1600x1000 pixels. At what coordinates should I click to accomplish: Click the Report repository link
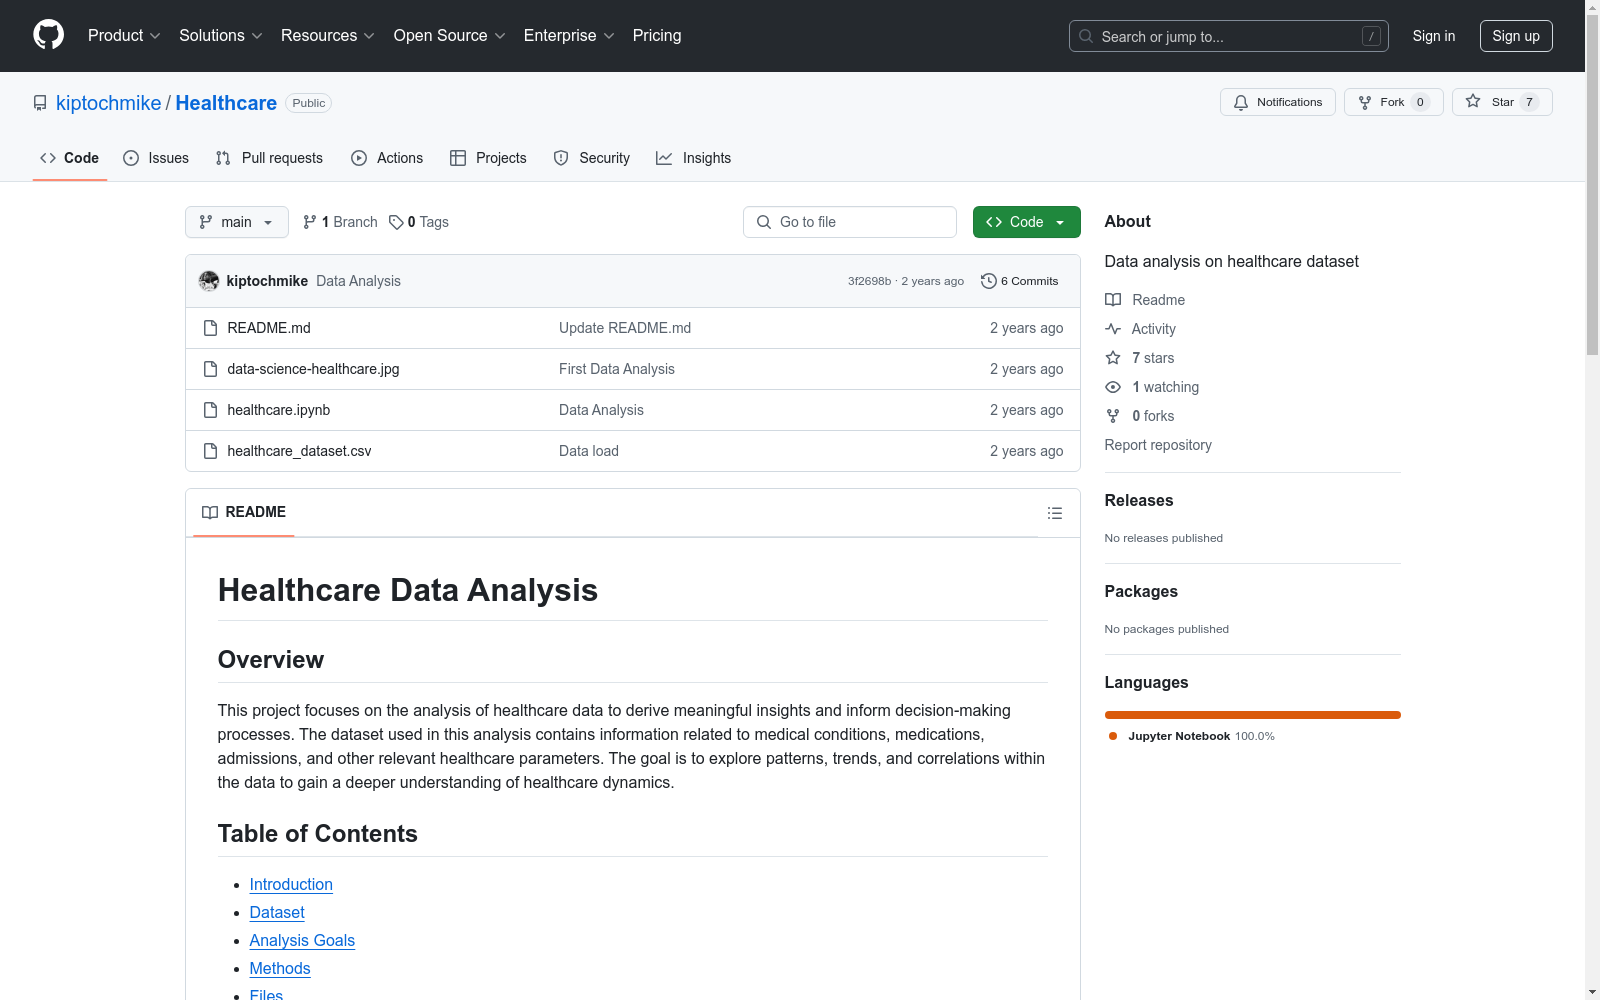(x=1158, y=445)
